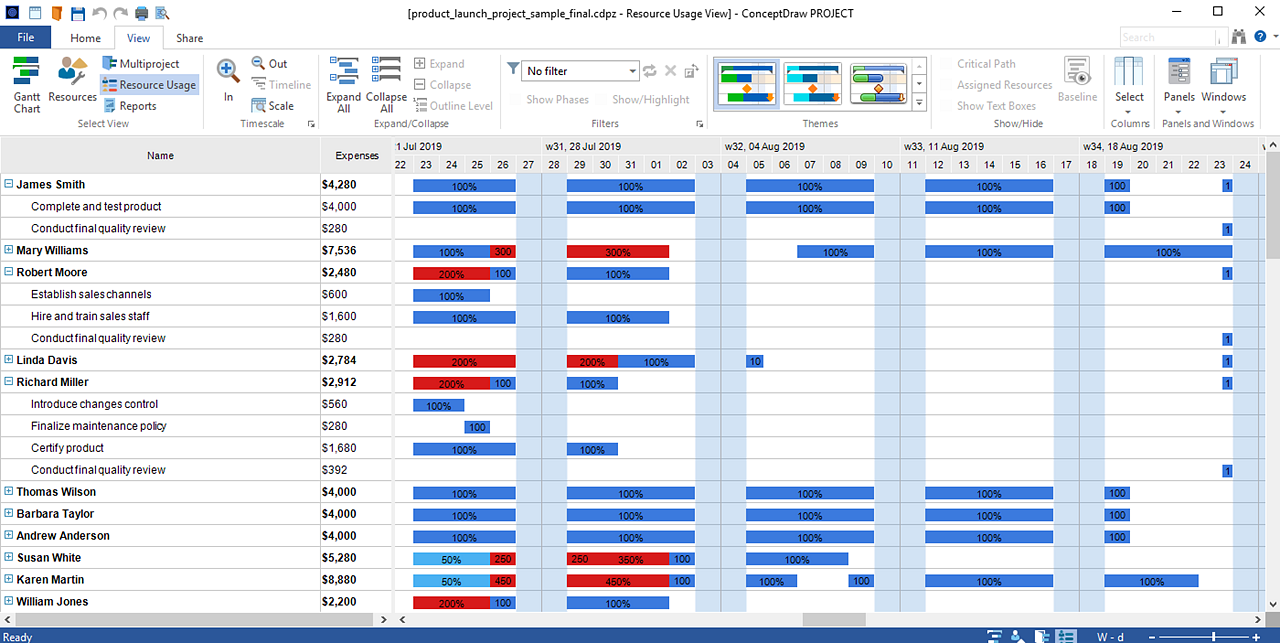
Task: Click the Redo arrow in quick access toolbar
Action: pyautogui.click(x=120, y=13)
